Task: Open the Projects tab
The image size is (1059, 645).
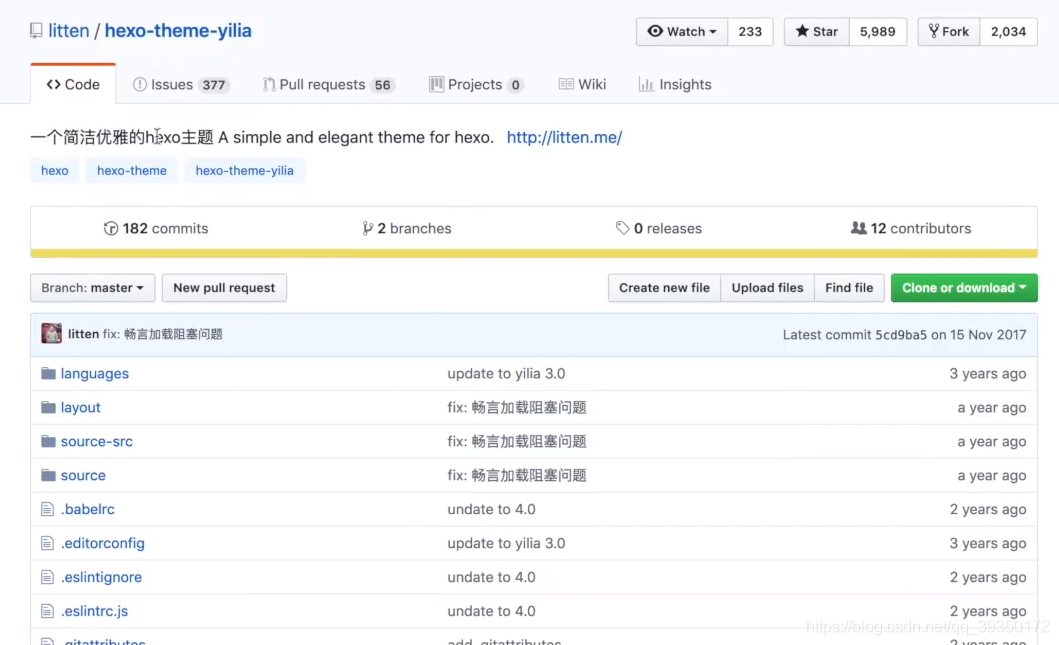Action: (476, 84)
